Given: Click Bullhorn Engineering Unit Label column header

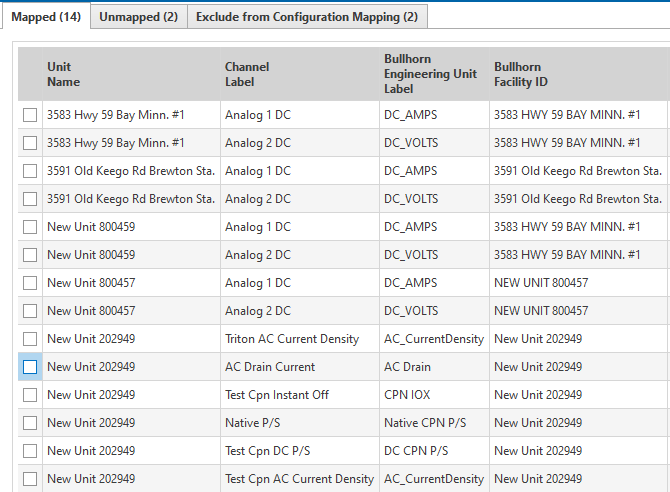Looking at the screenshot, I should coord(434,74).
